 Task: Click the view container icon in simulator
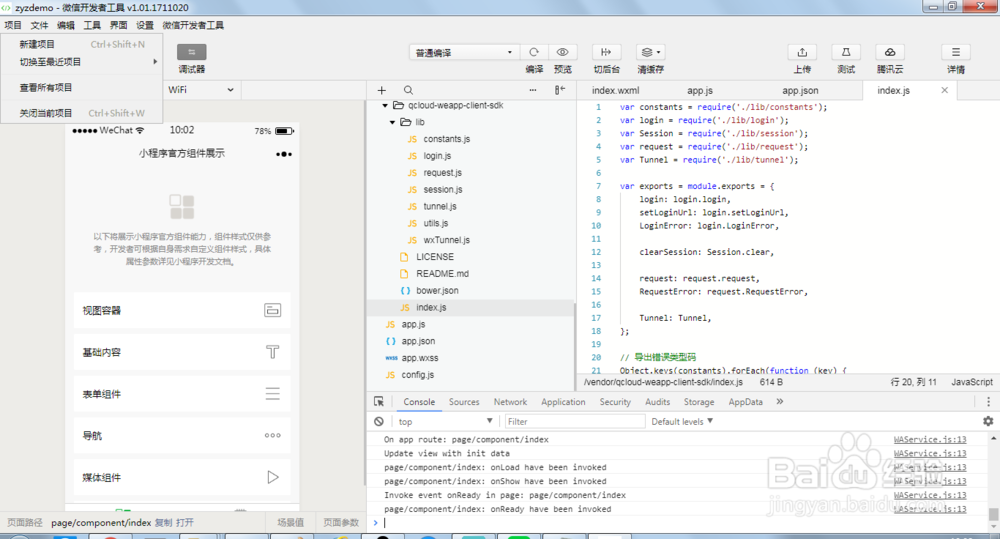pyautogui.click(x=272, y=310)
